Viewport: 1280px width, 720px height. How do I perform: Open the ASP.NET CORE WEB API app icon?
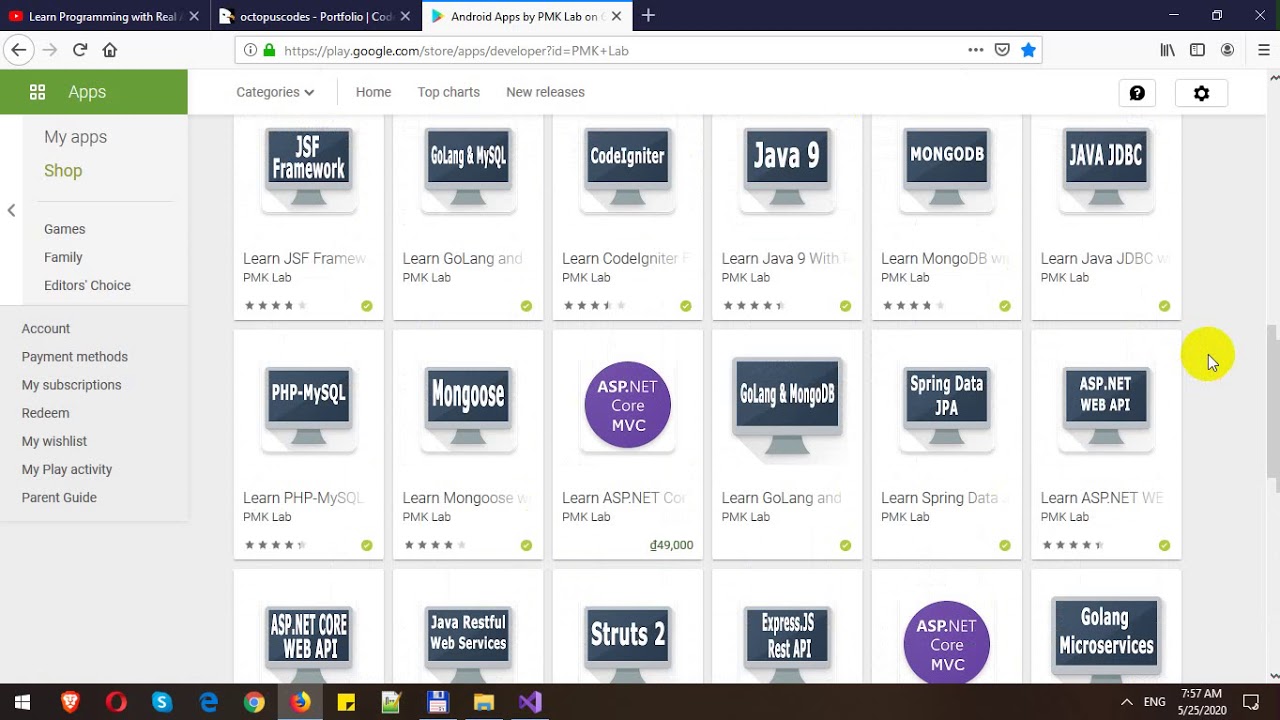tap(308, 642)
